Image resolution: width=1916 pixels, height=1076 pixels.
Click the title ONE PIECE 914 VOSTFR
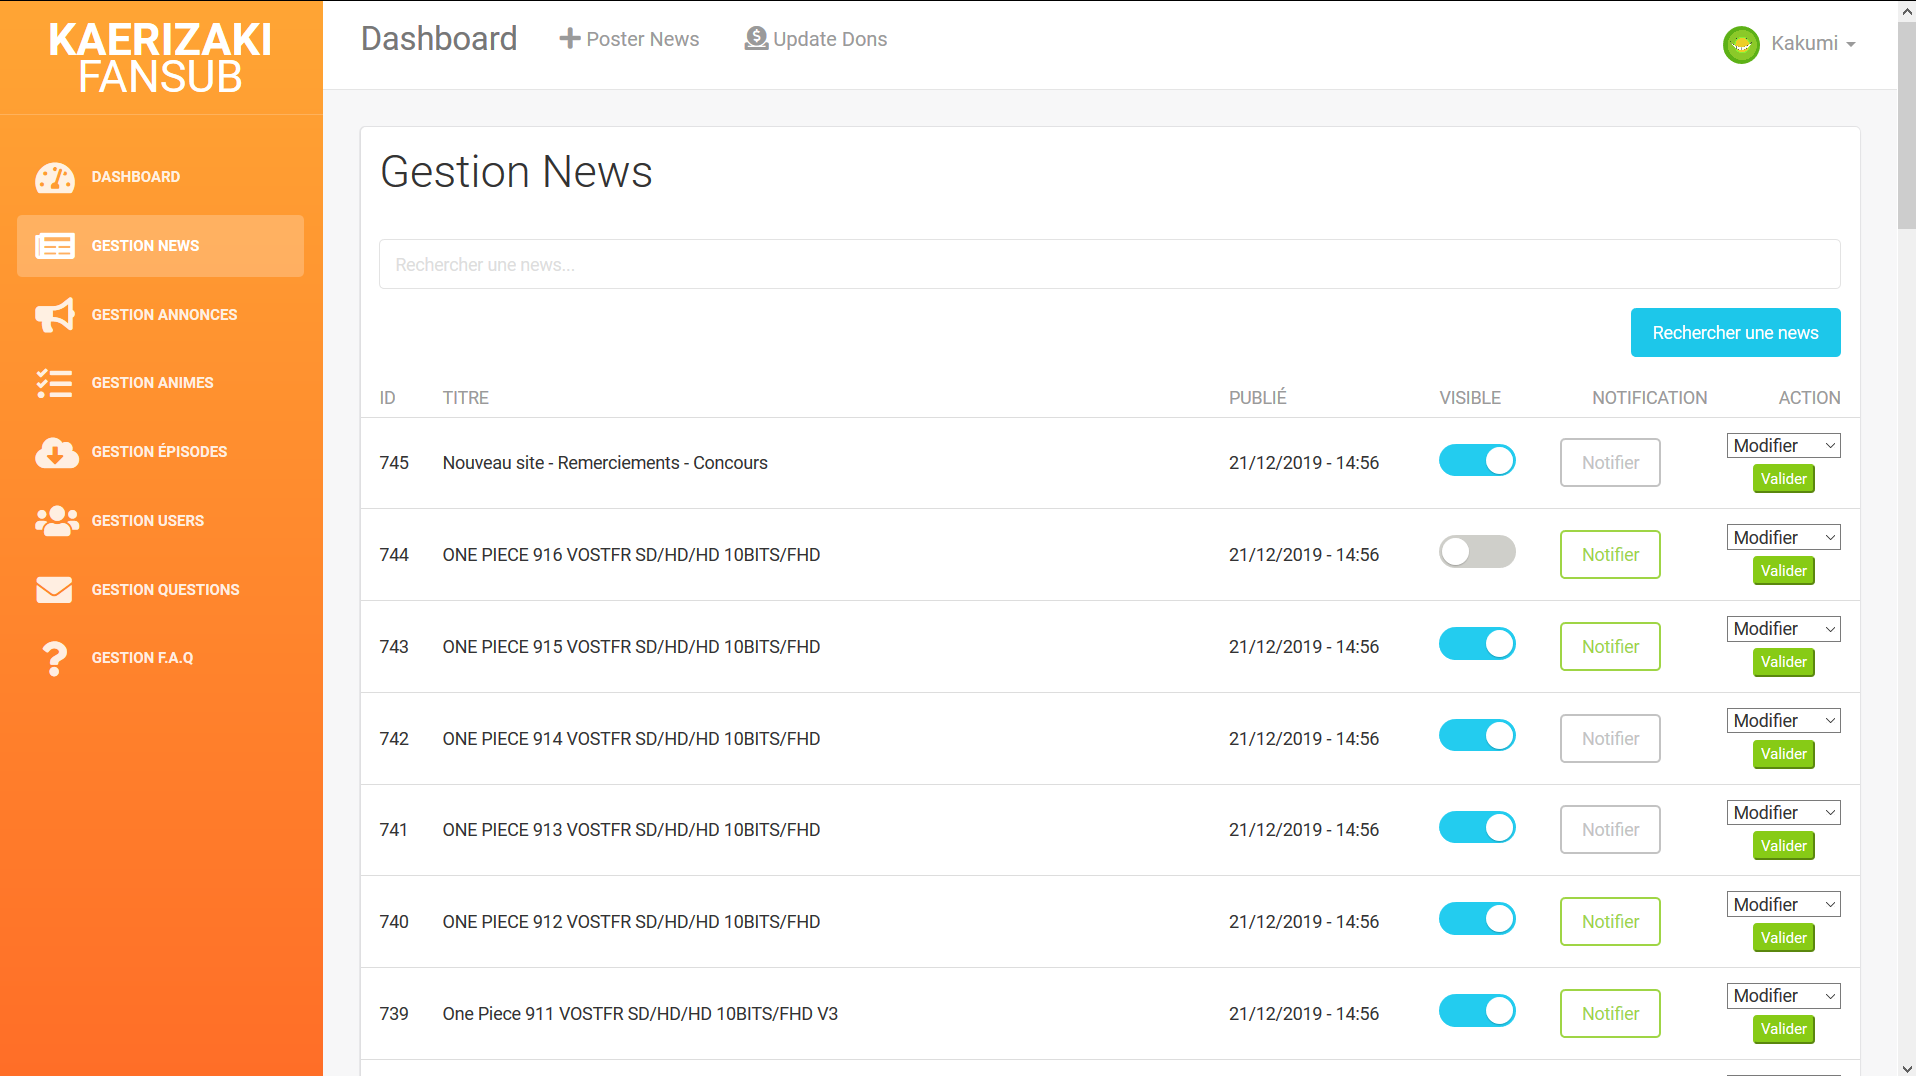[x=631, y=739]
